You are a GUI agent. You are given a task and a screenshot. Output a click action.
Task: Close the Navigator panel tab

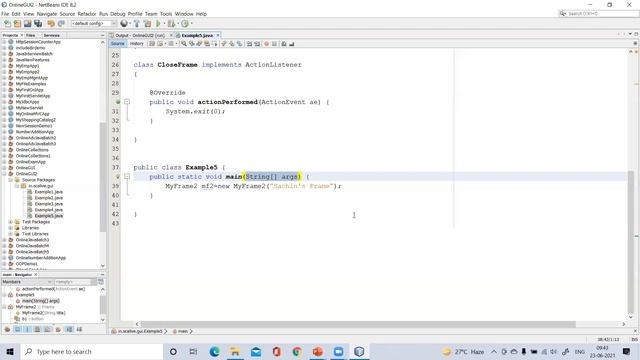point(36,275)
